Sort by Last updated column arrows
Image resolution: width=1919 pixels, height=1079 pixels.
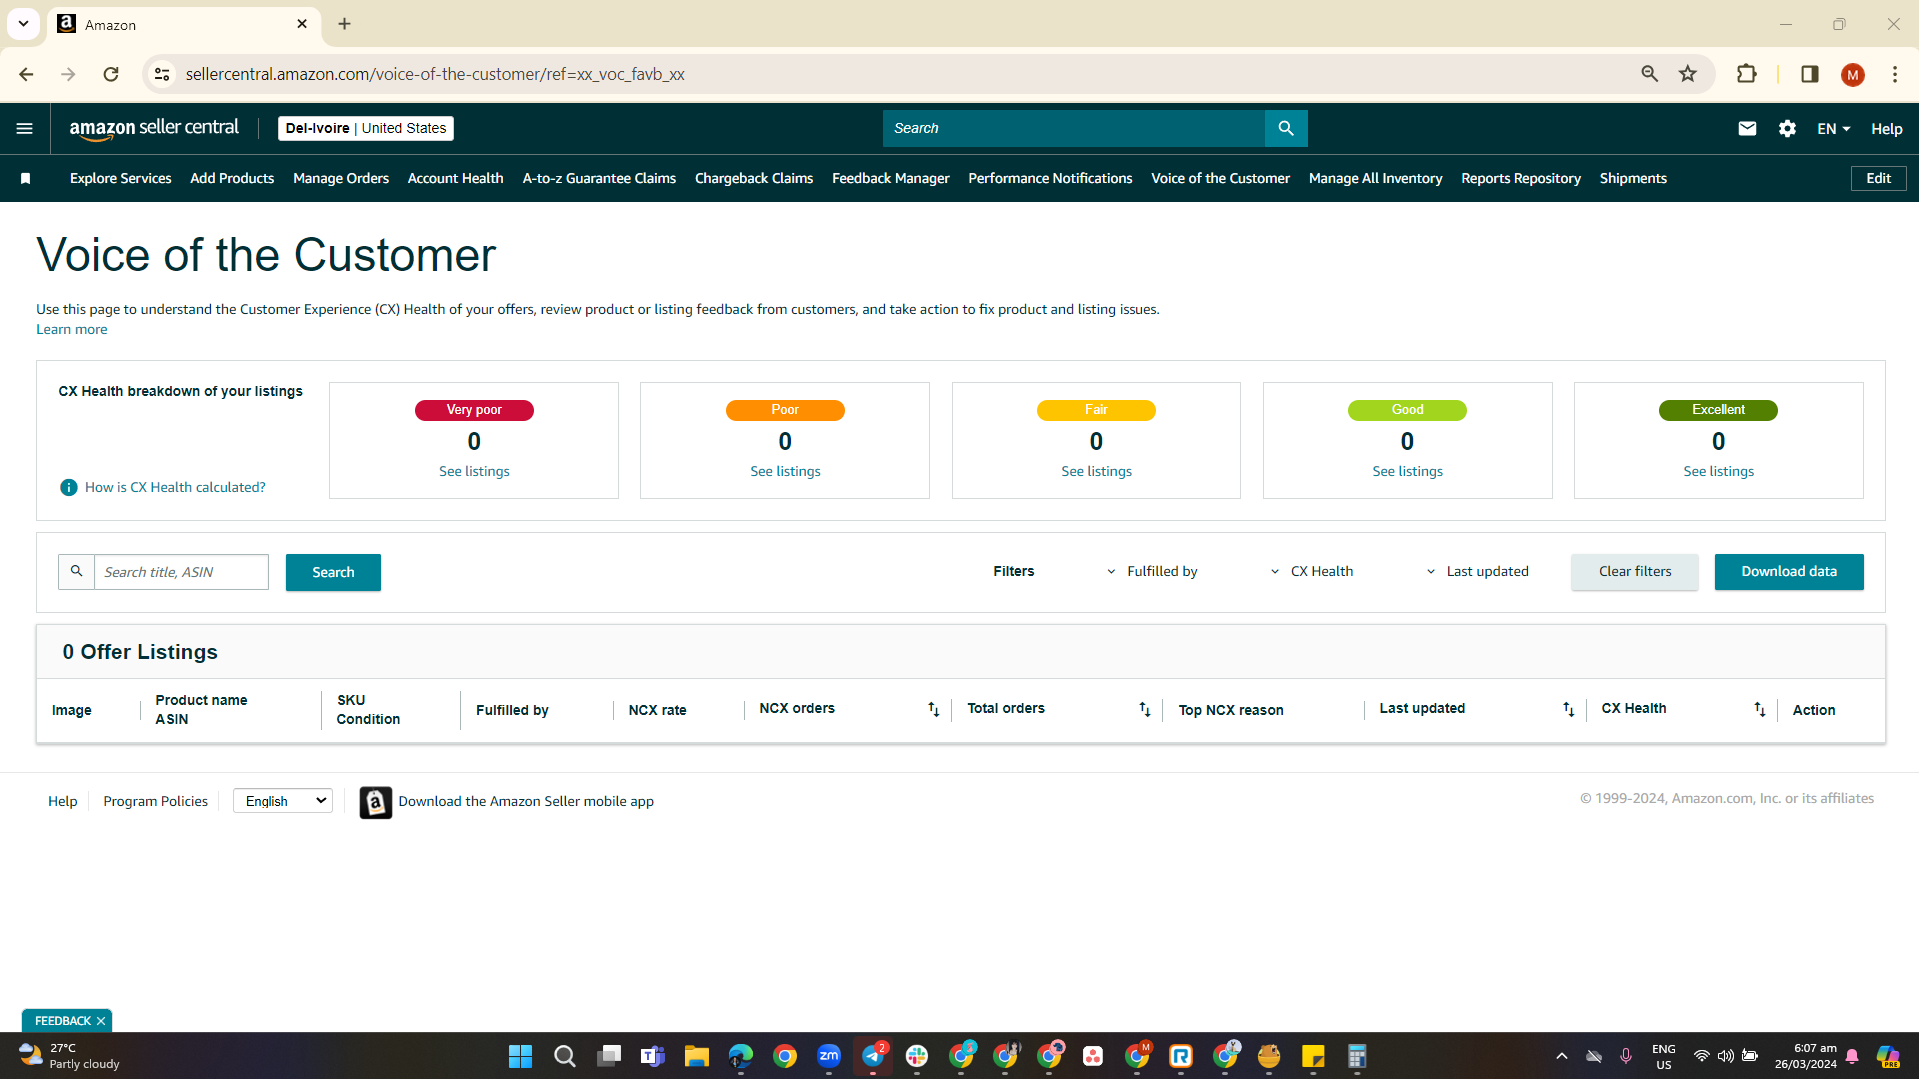click(1568, 709)
